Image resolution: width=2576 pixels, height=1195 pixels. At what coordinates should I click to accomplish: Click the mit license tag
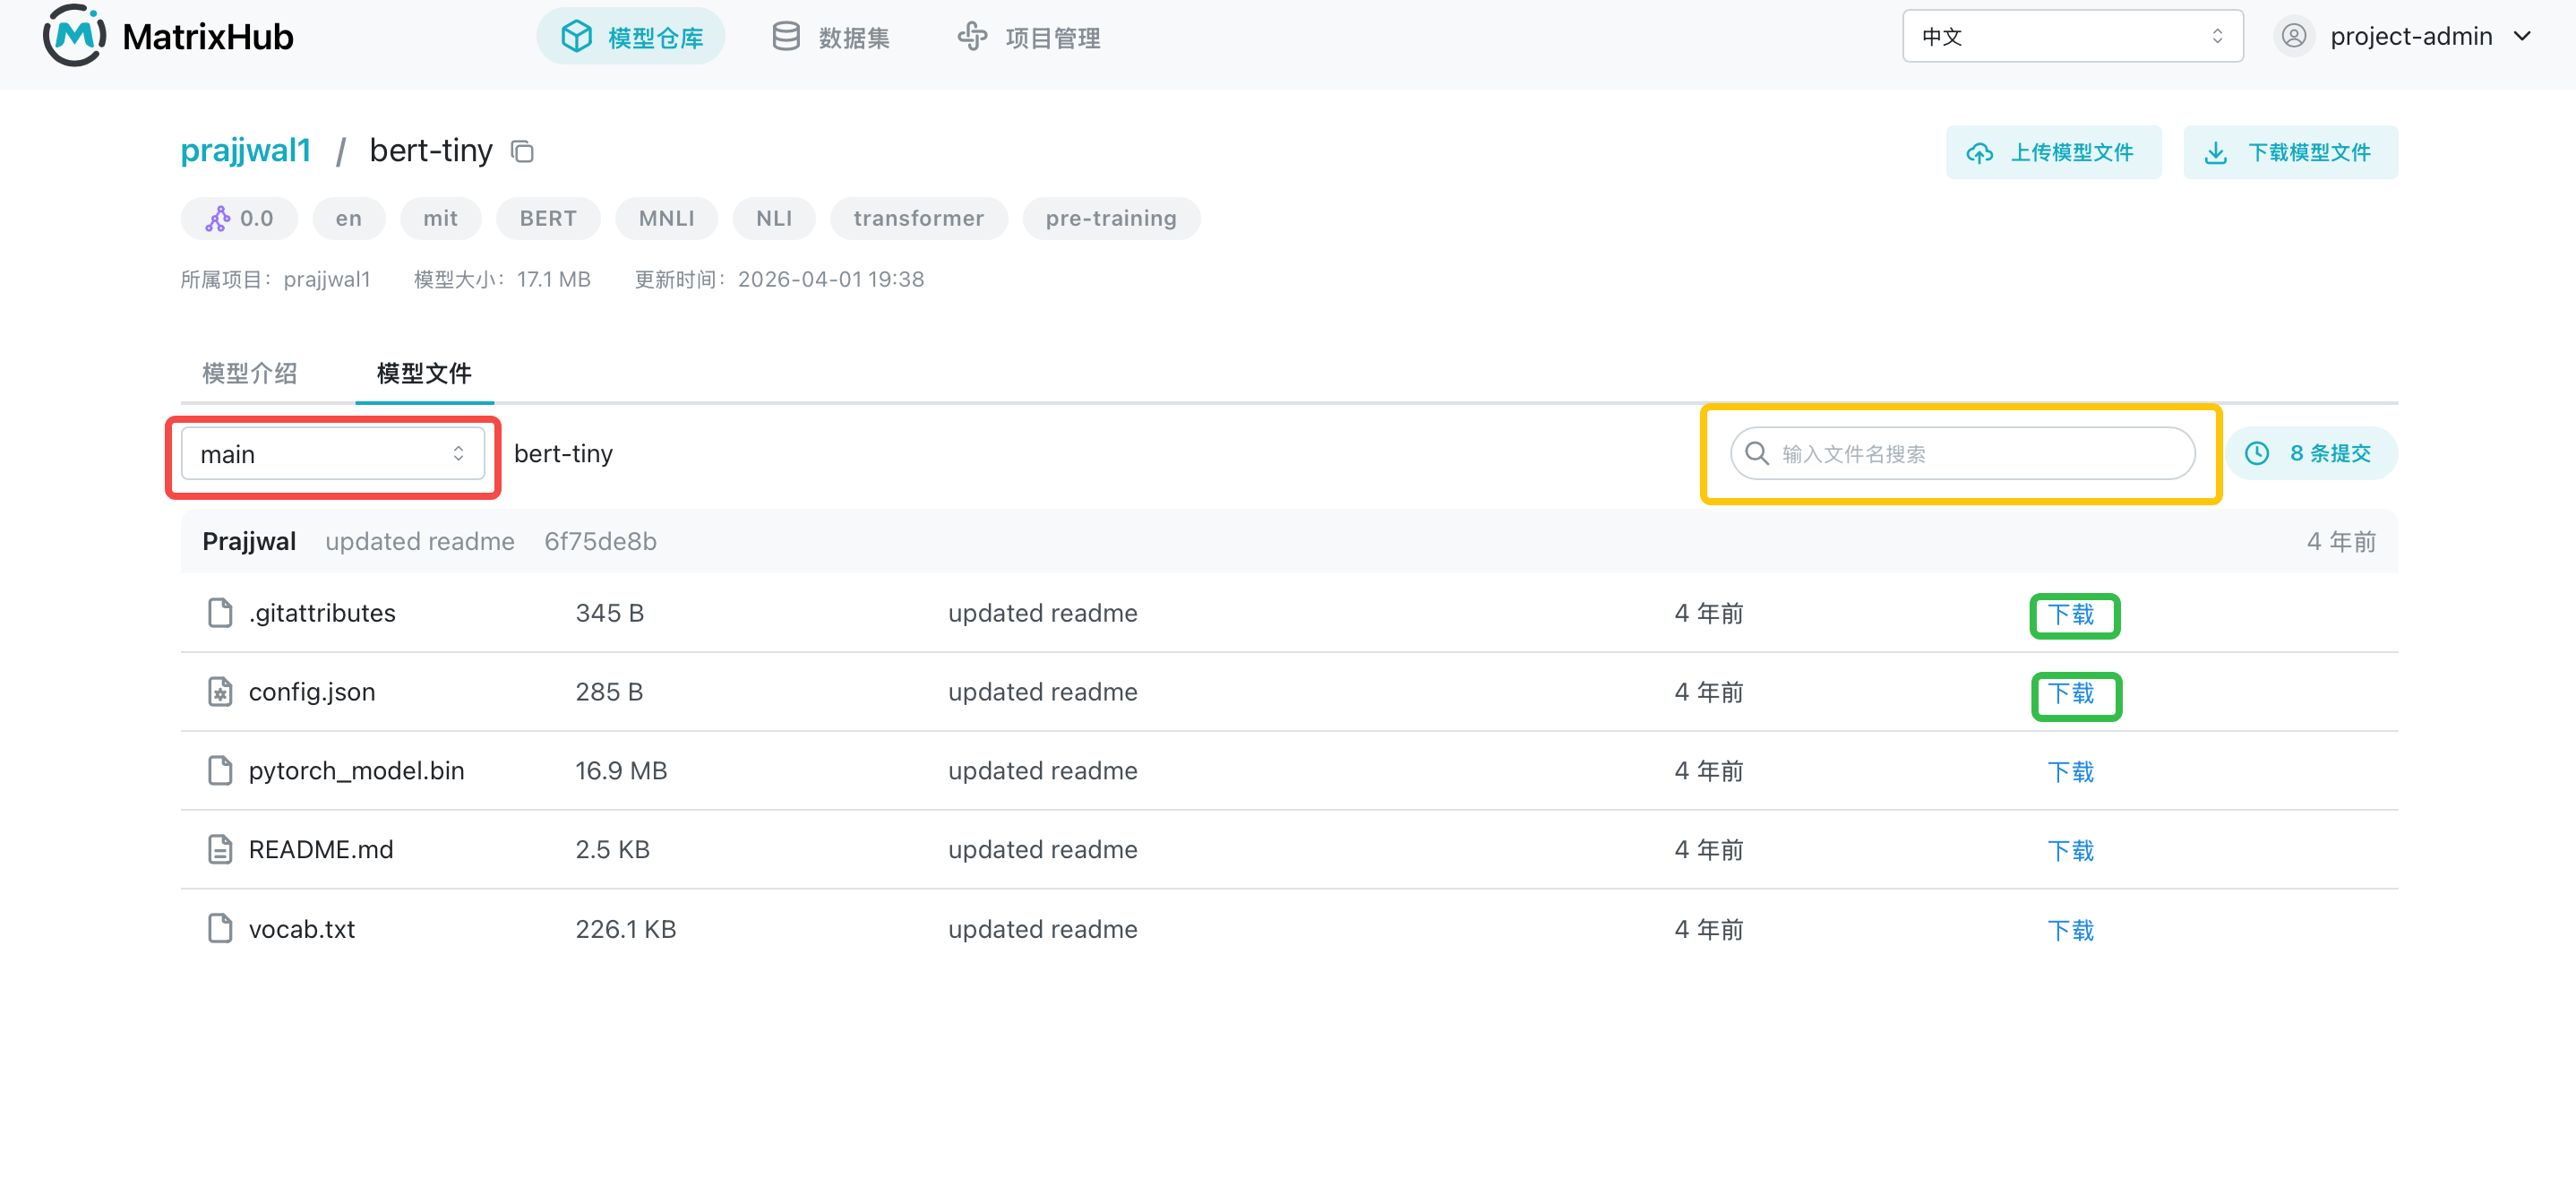click(440, 218)
